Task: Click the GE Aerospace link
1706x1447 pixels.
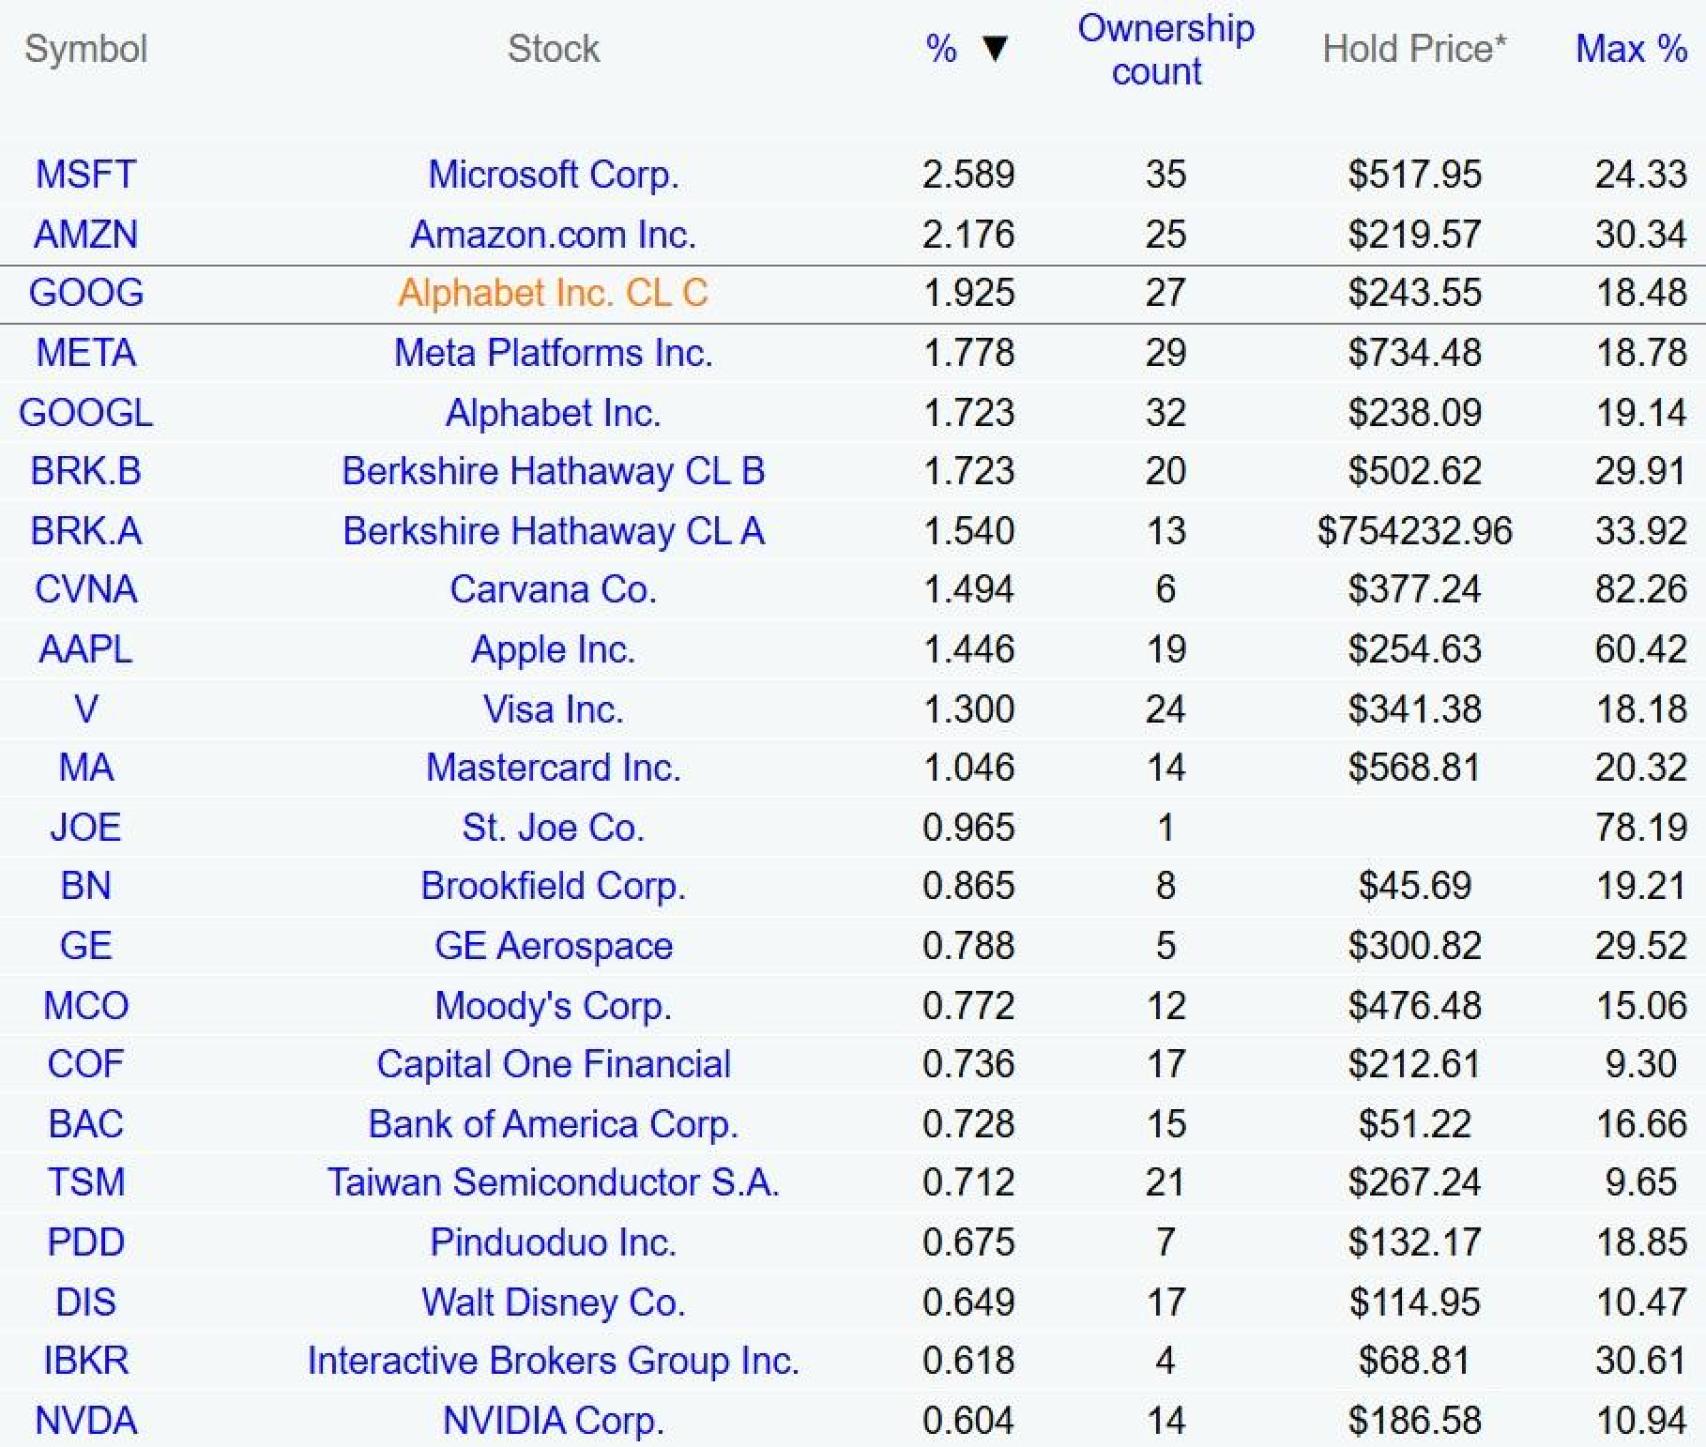Action: click(x=553, y=946)
